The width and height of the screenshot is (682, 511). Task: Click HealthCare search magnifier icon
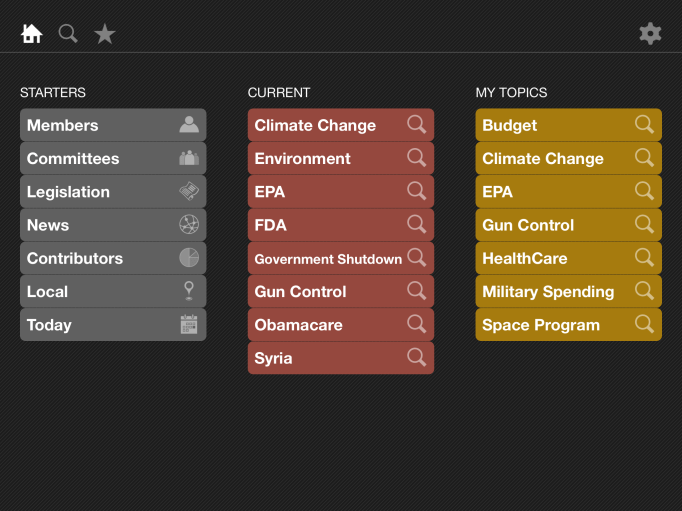click(645, 257)
